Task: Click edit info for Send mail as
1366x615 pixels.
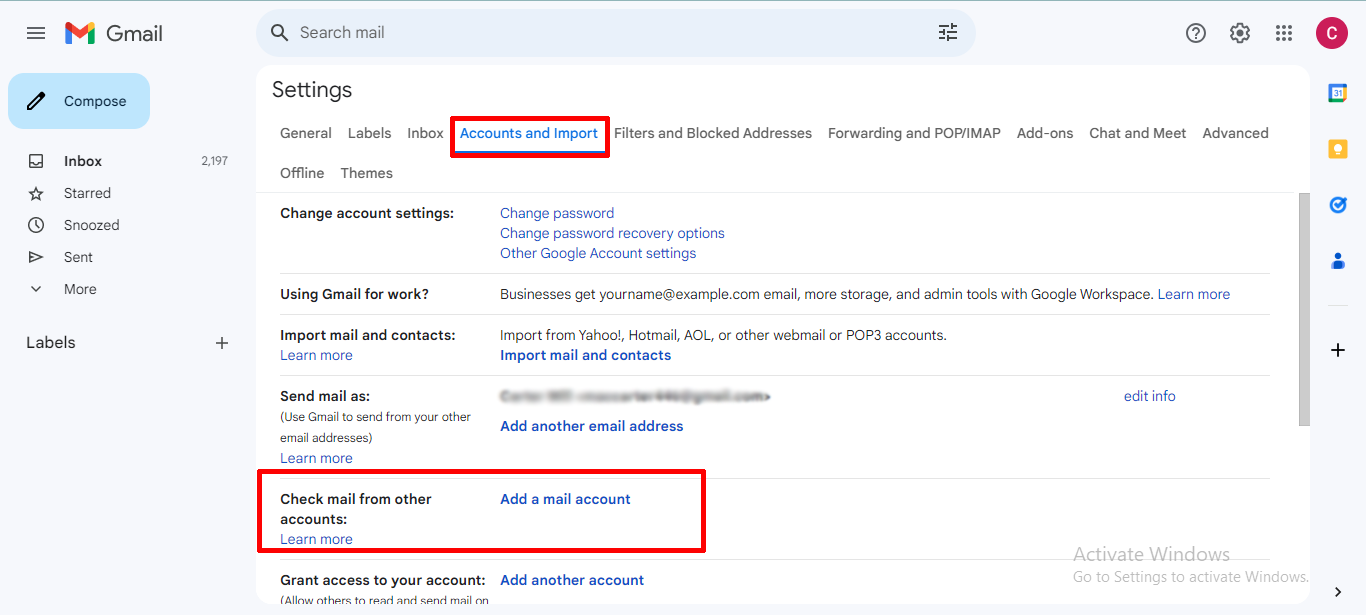Action: click(x=1149, y=395)
